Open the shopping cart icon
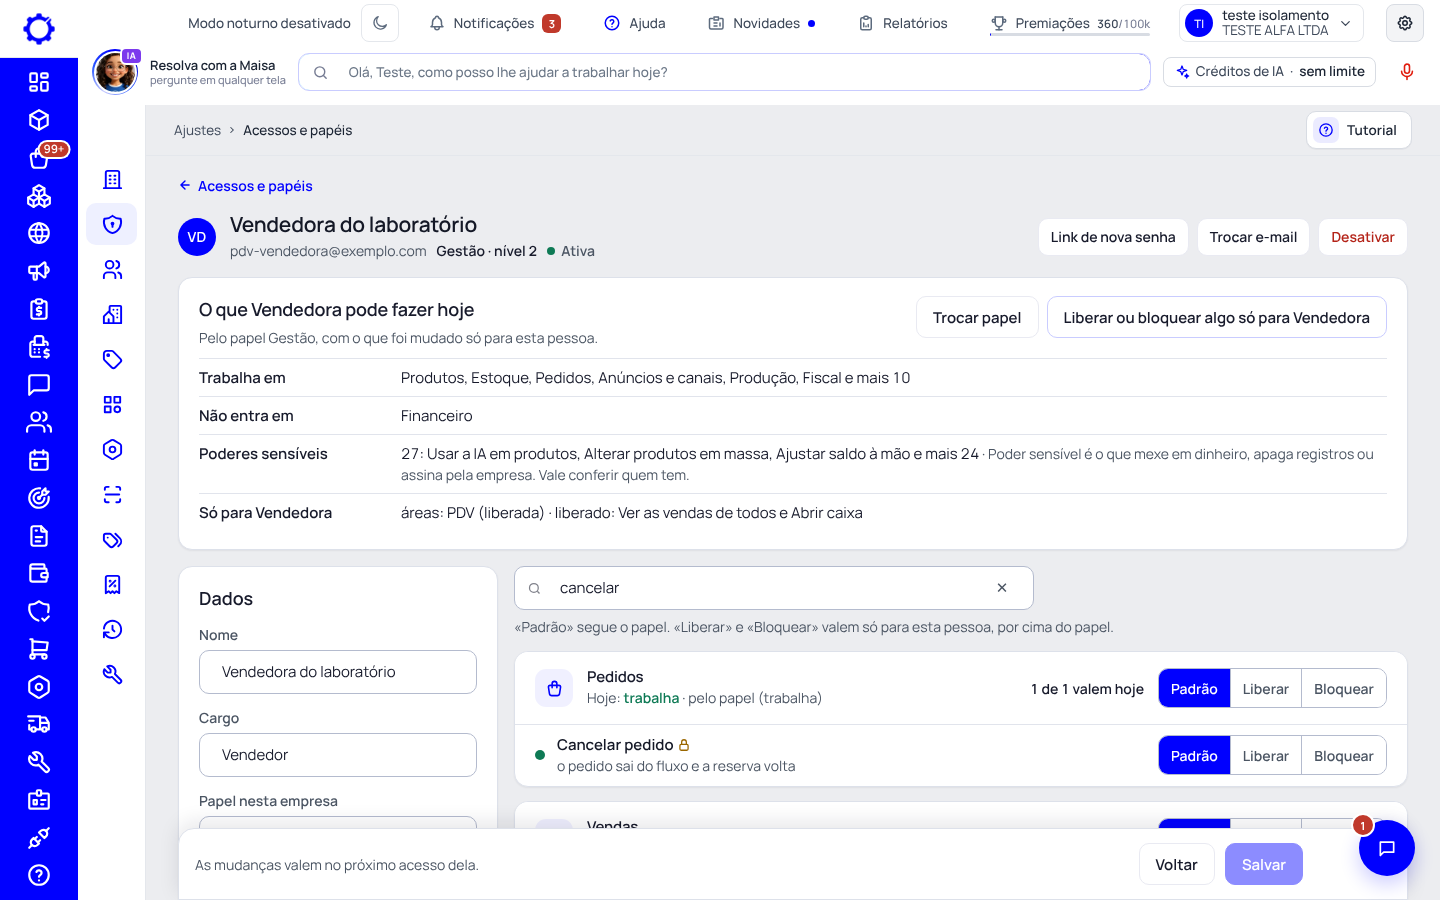The height and width of the screenshot is (900, 1440). point(39,649)
